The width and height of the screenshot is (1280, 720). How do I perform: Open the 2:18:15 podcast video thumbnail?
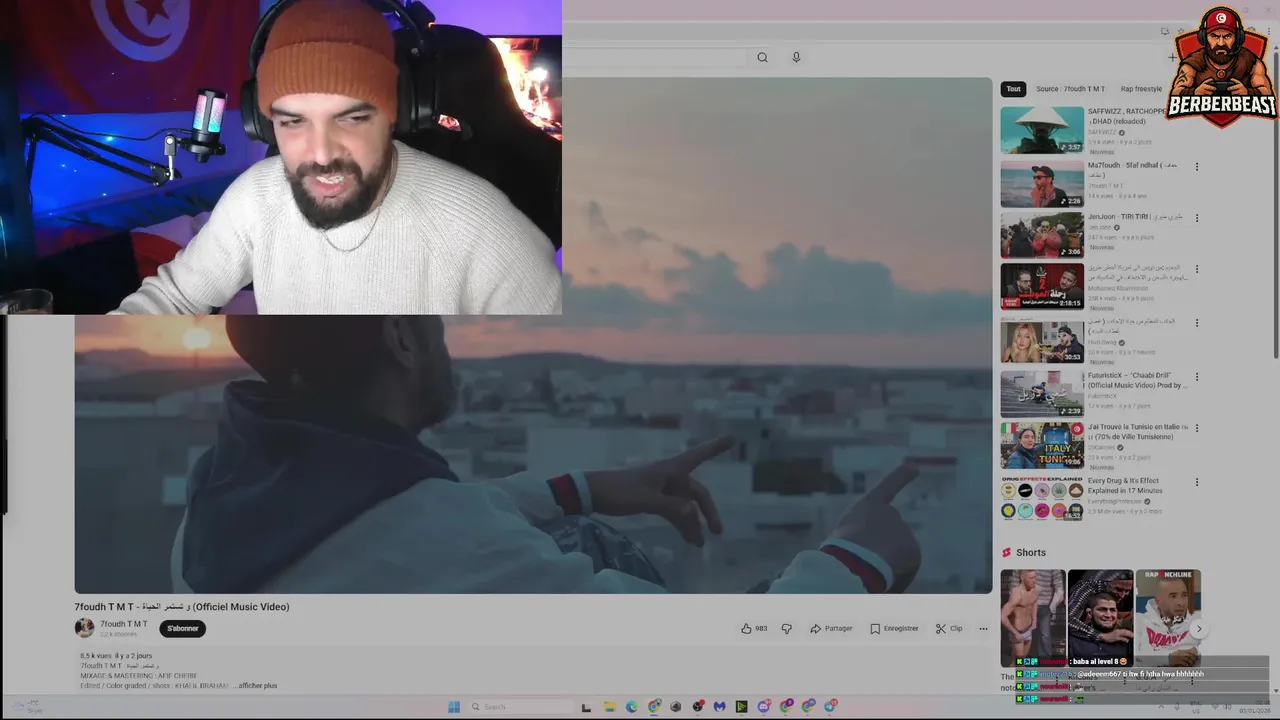pos(1042,286)
